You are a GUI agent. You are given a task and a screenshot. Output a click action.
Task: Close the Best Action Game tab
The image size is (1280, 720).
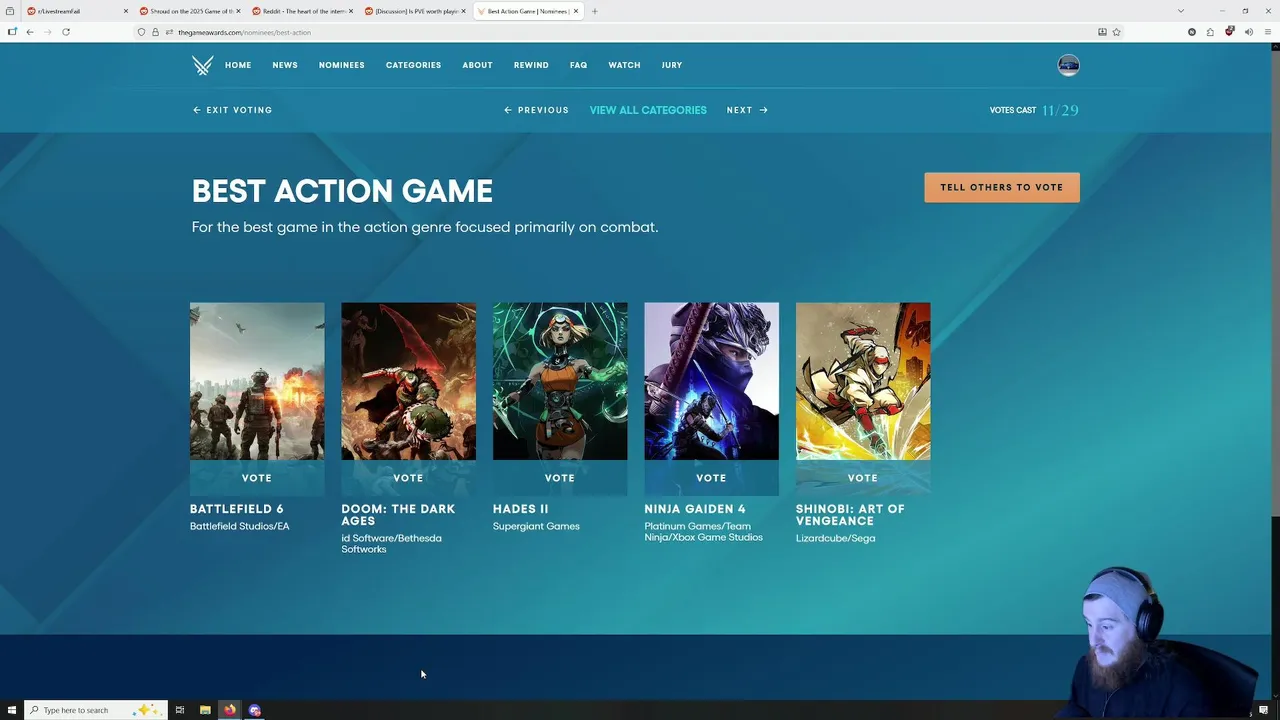coord(576,11)
